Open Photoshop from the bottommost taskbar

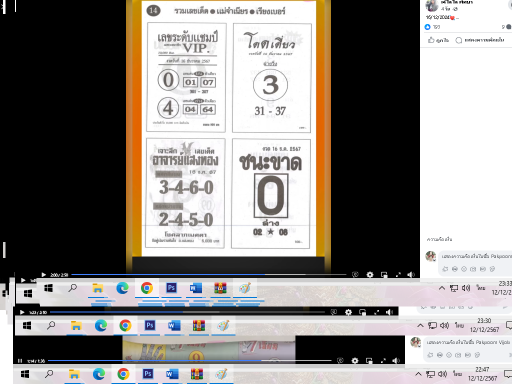click(148, 374)
